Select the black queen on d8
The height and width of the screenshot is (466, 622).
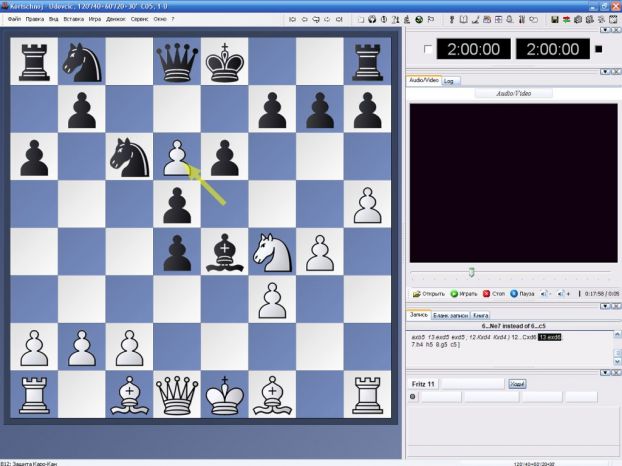pos(177,61)
